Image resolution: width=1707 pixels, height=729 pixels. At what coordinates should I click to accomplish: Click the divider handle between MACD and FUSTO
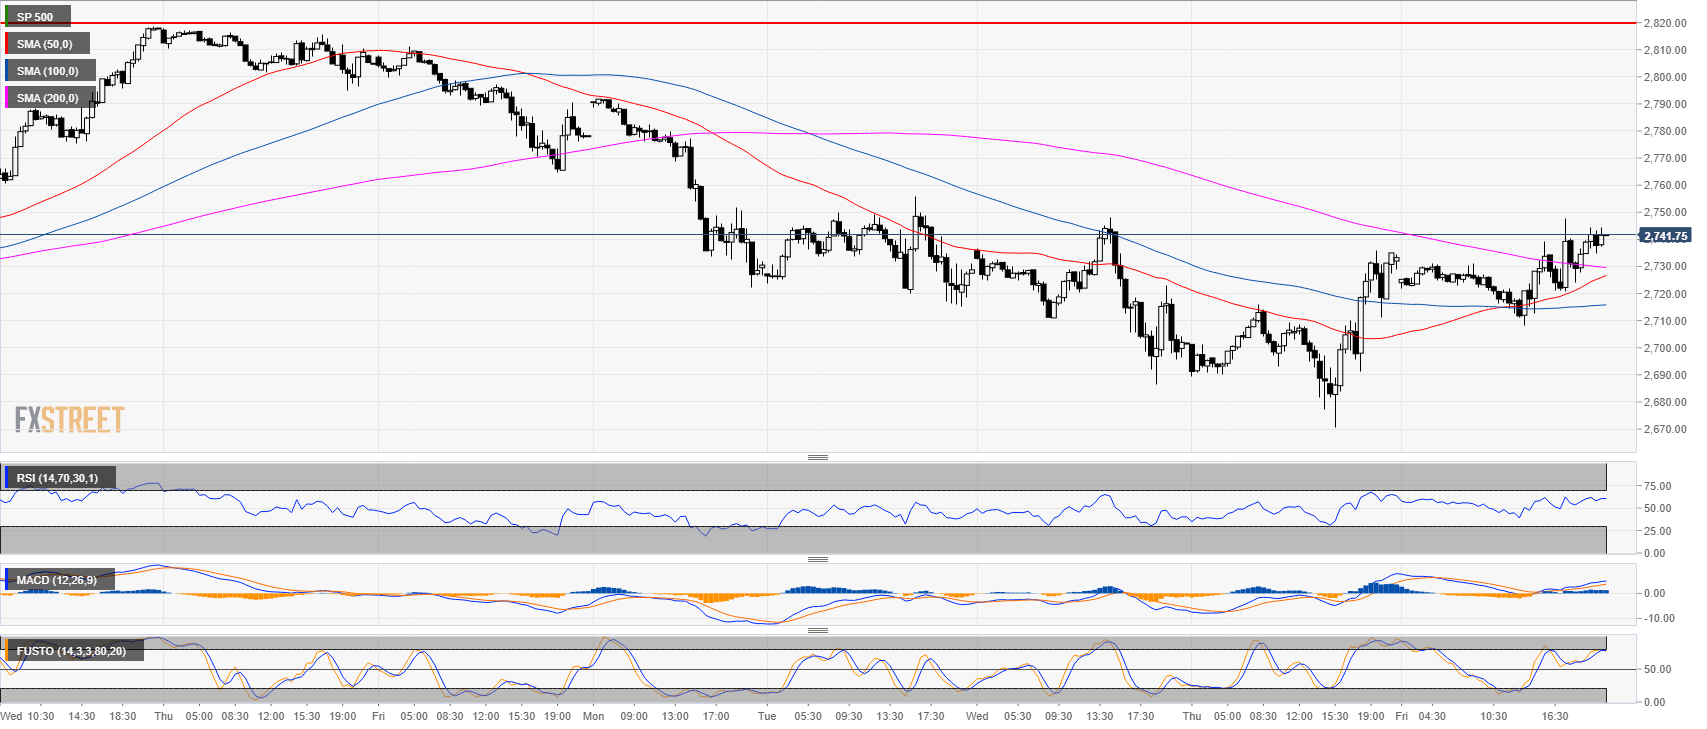click(x=817, y=630)
